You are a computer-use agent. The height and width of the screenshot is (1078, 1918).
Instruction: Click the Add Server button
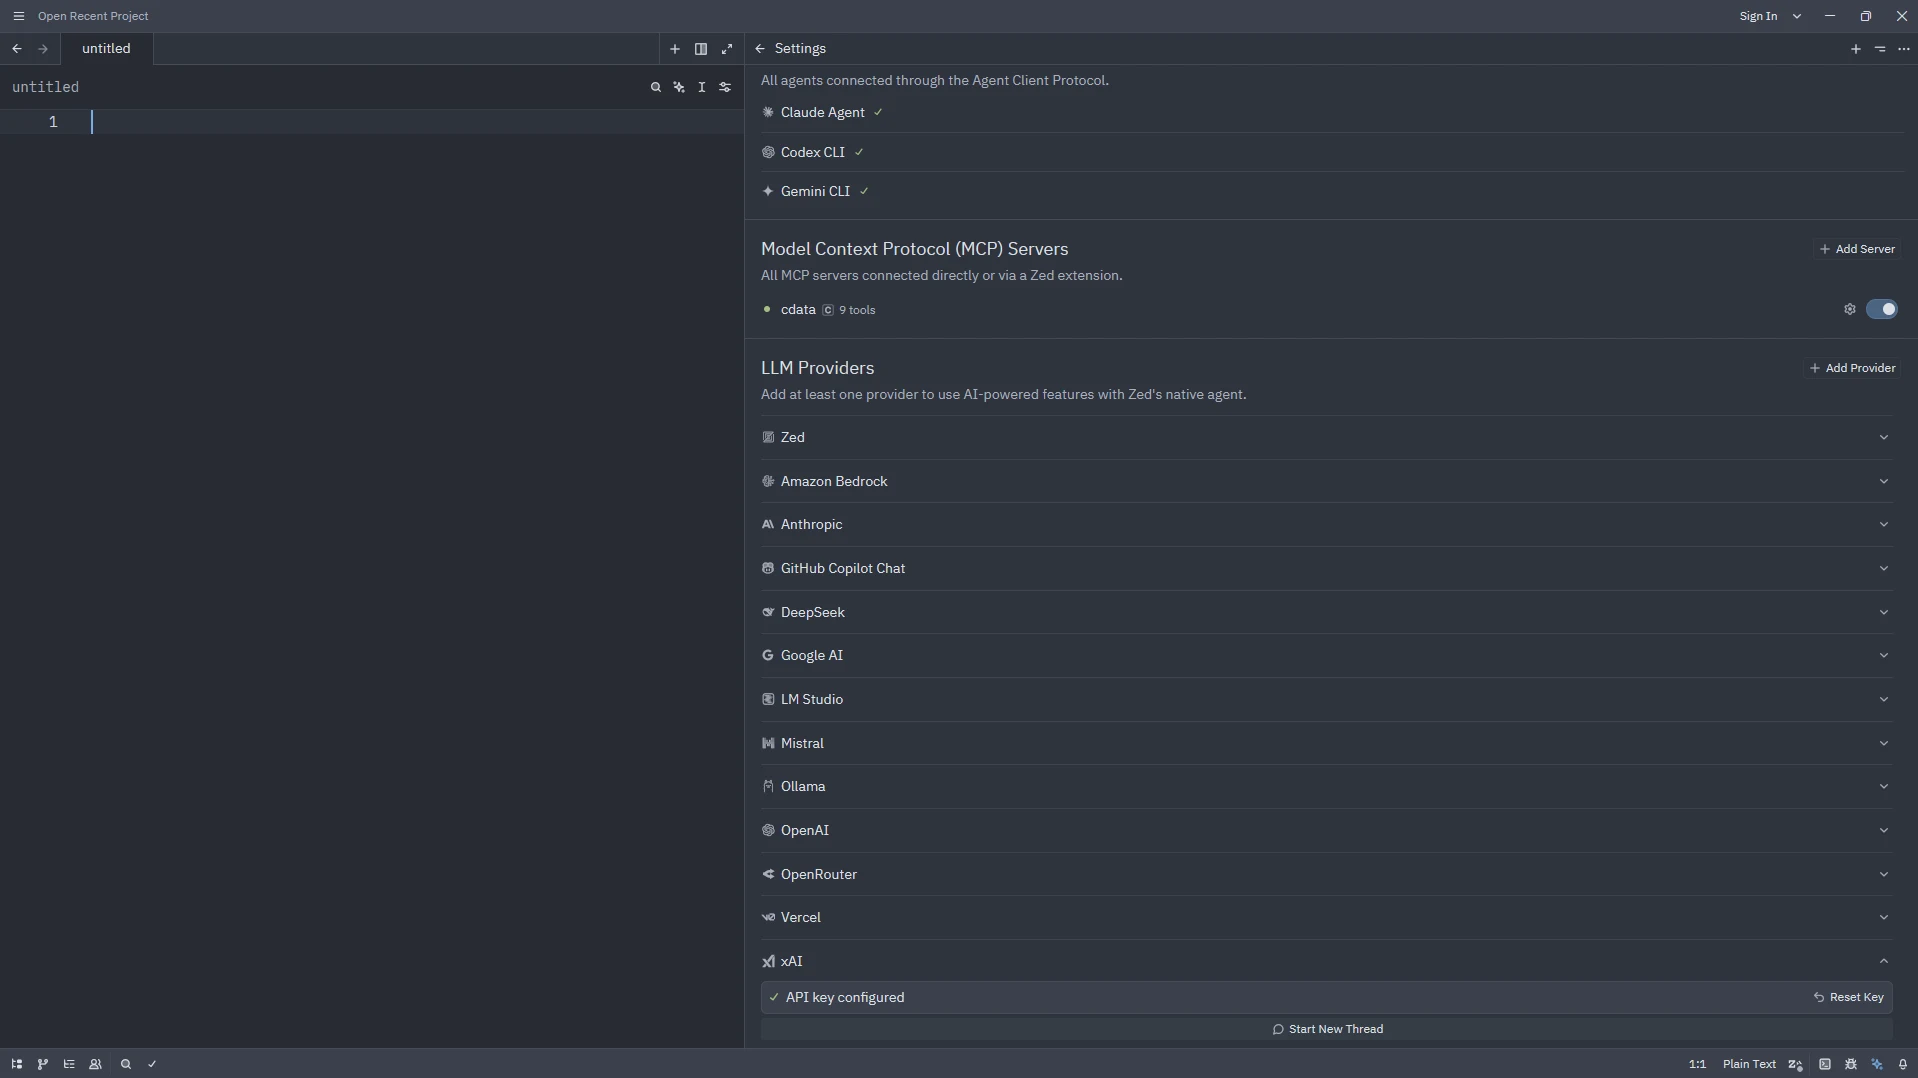point(1857,249)
